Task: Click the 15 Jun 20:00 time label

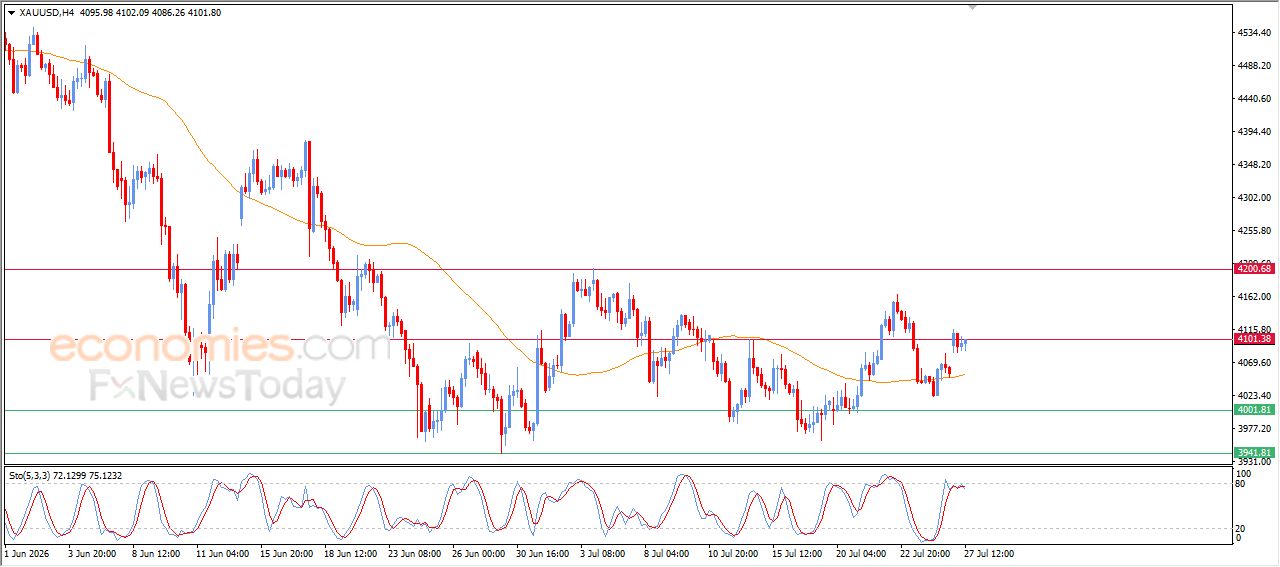Action: (x=285, y=553)
